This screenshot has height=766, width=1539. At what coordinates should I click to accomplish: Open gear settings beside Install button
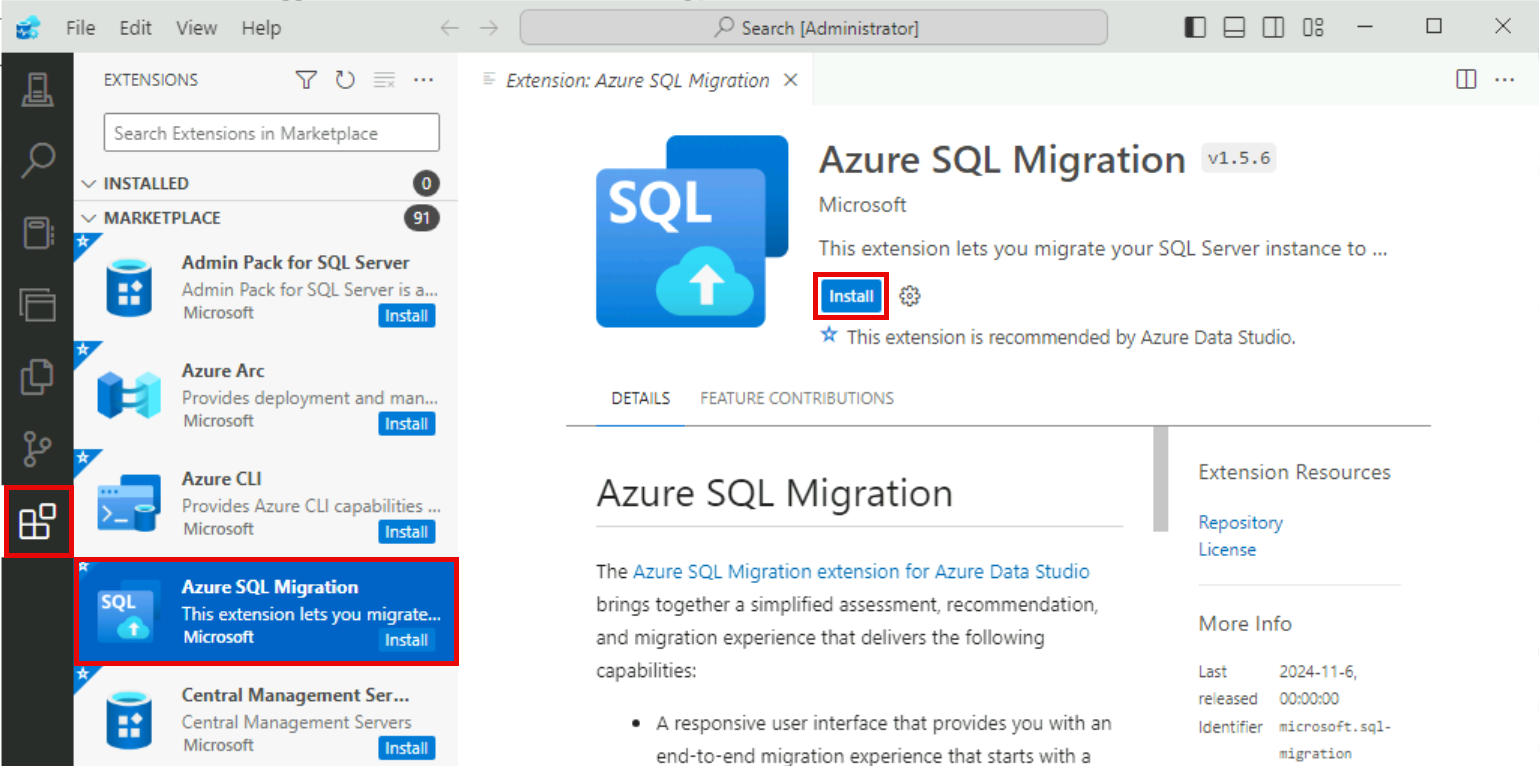[909, 296]
